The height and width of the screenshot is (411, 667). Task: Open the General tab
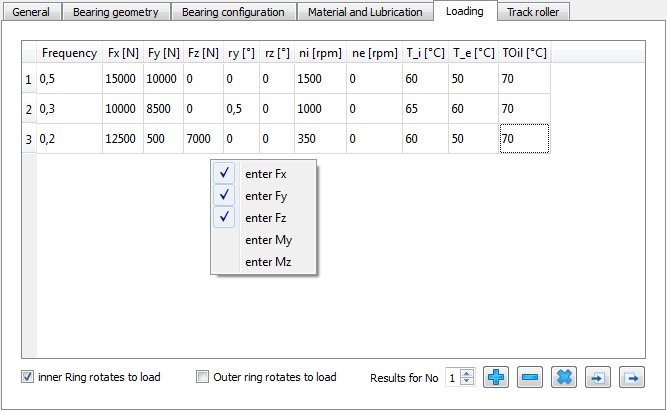coord(34,12)
